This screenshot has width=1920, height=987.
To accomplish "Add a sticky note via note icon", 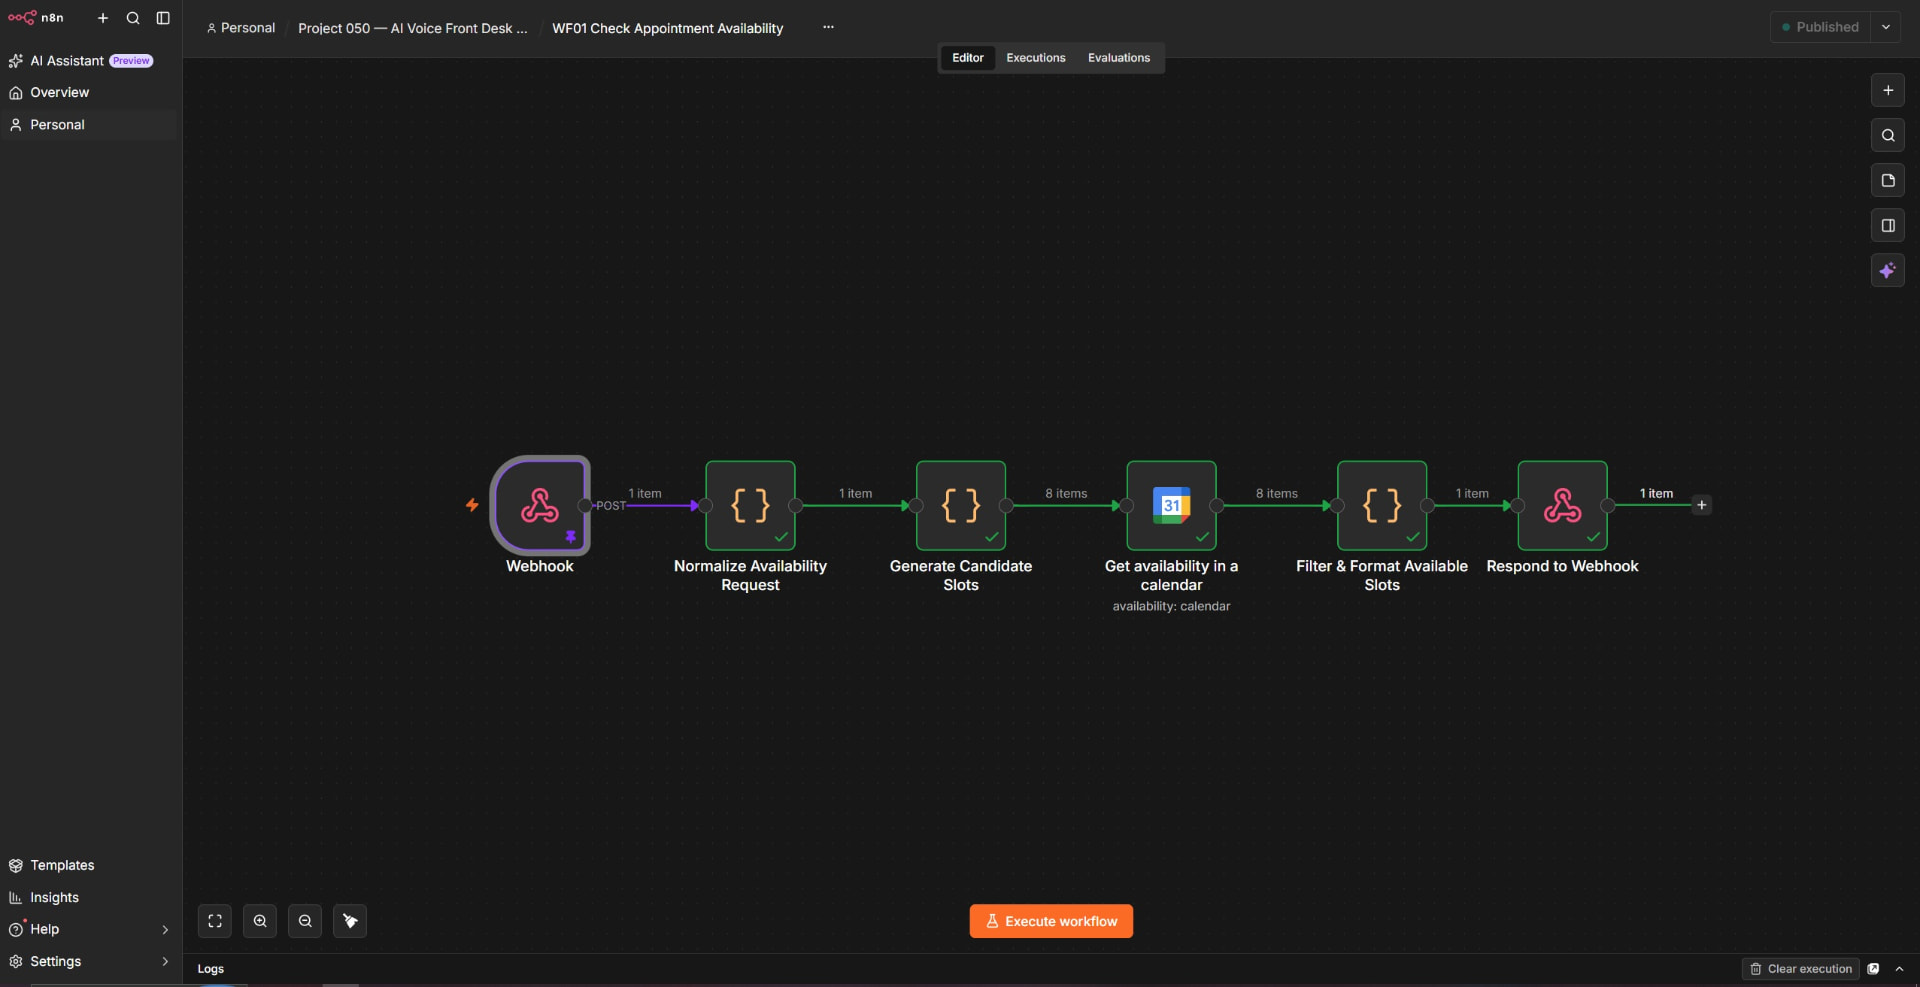I will point(1888,180).
